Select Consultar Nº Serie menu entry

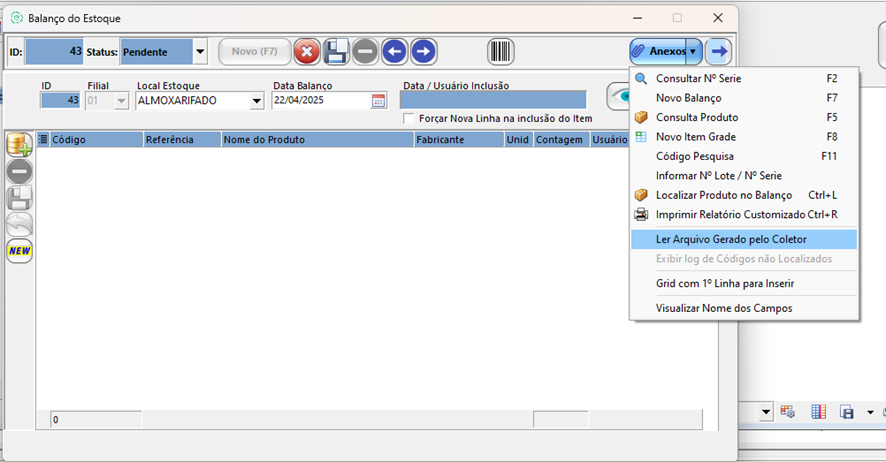744,79
